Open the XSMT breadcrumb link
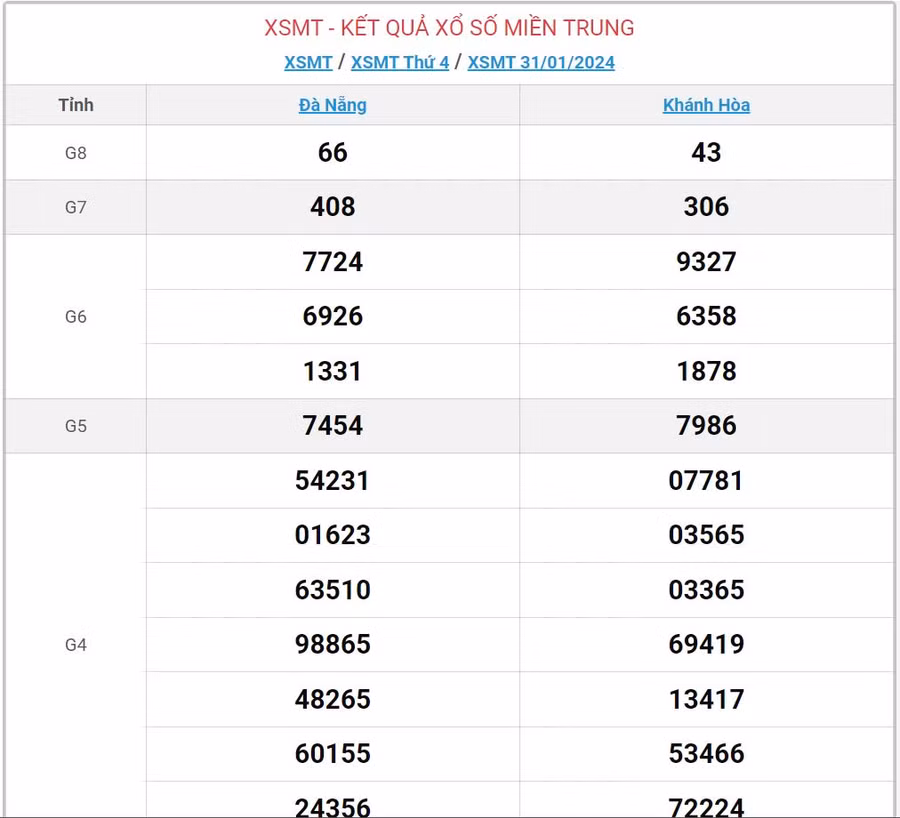 pyautogui.click(x=308, y=62)
